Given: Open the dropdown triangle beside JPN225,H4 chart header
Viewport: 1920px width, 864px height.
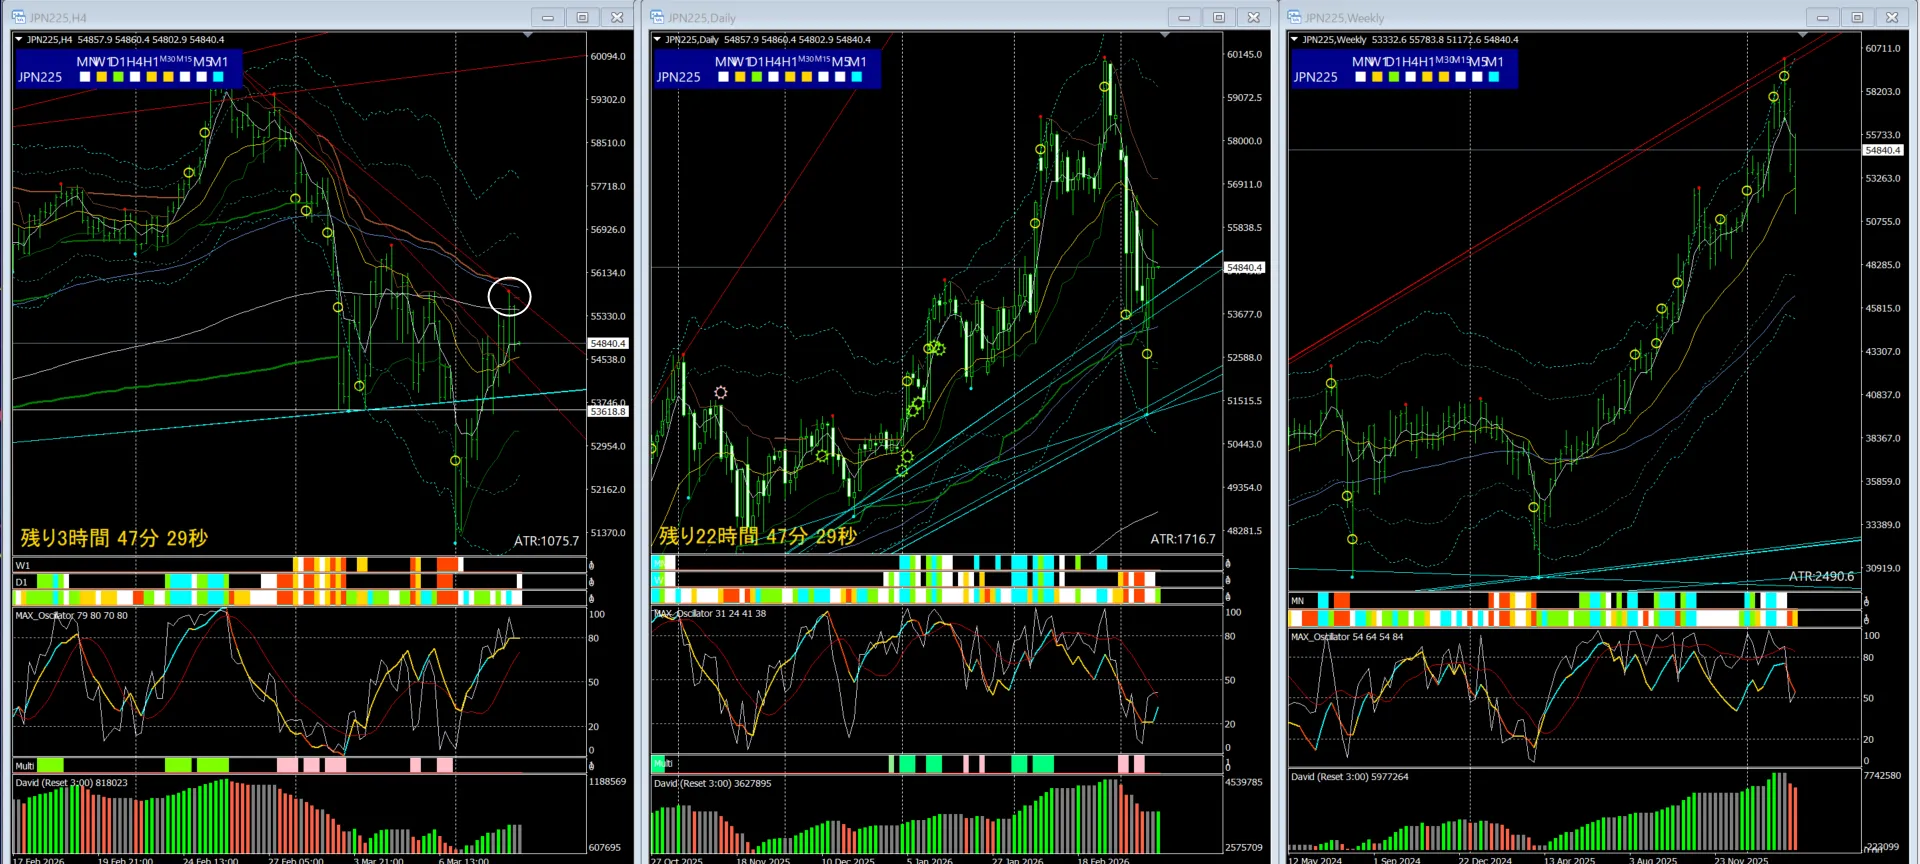Looking at the screenshot, I should pos(19,40).
